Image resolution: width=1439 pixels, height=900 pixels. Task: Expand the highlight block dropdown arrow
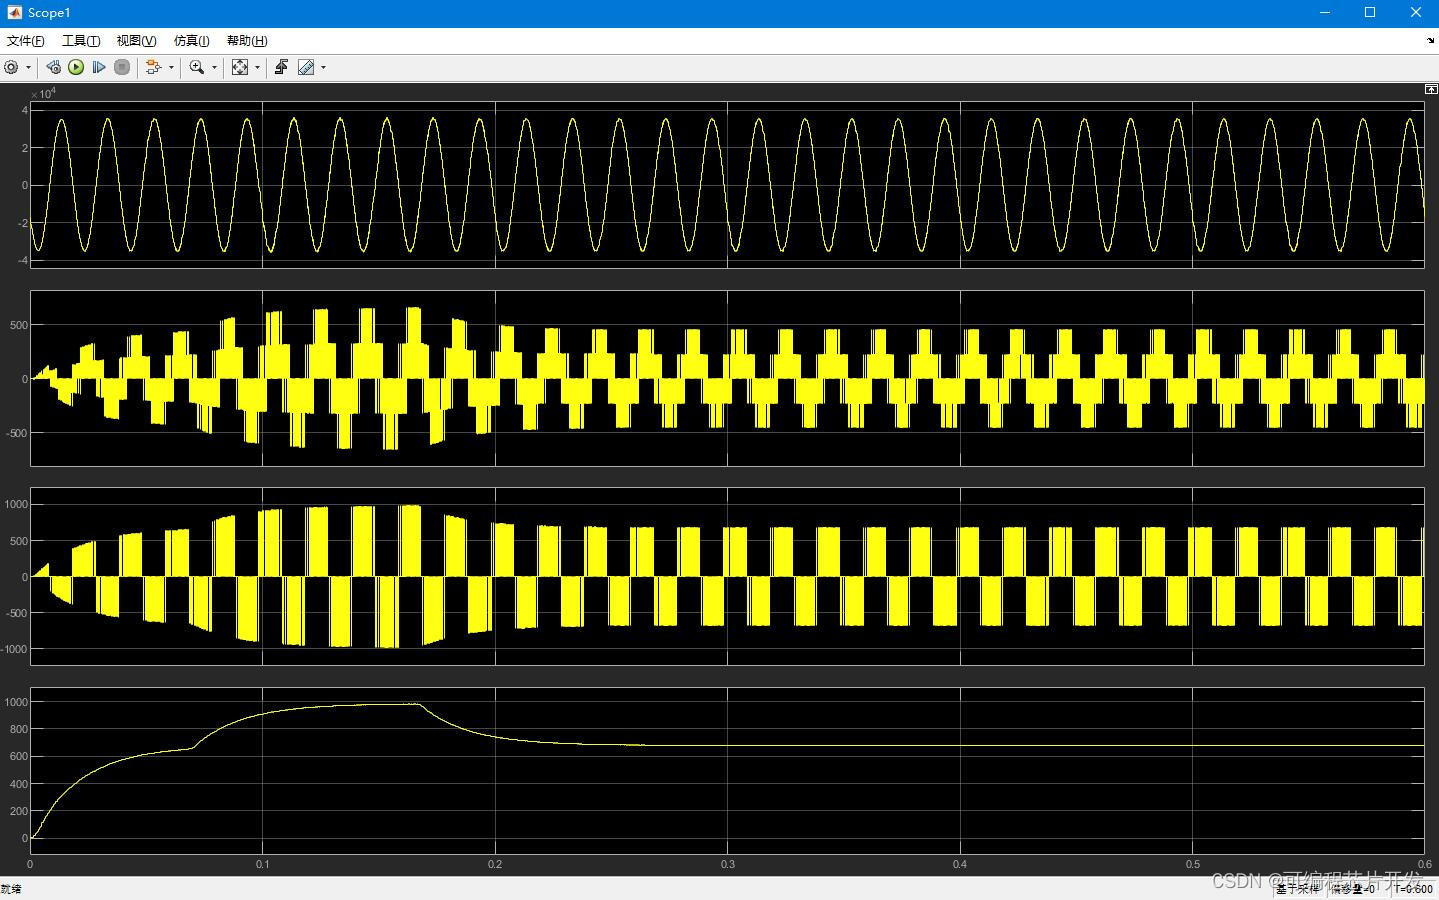[x=171, y=68]
